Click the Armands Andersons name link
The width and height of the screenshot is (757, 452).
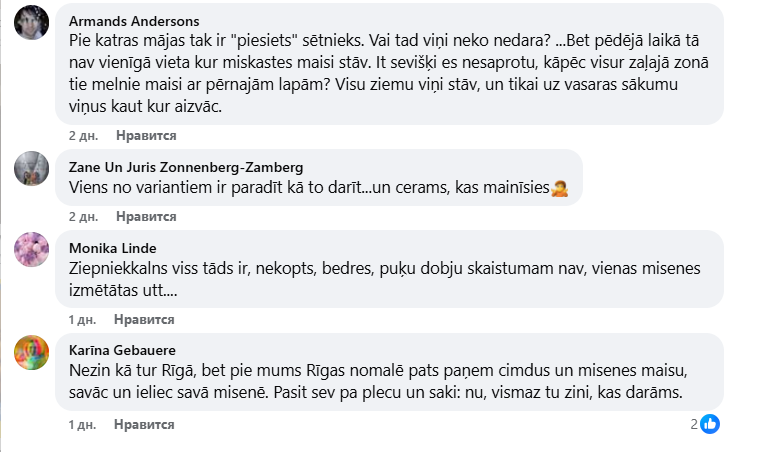(x=134, y=21)
